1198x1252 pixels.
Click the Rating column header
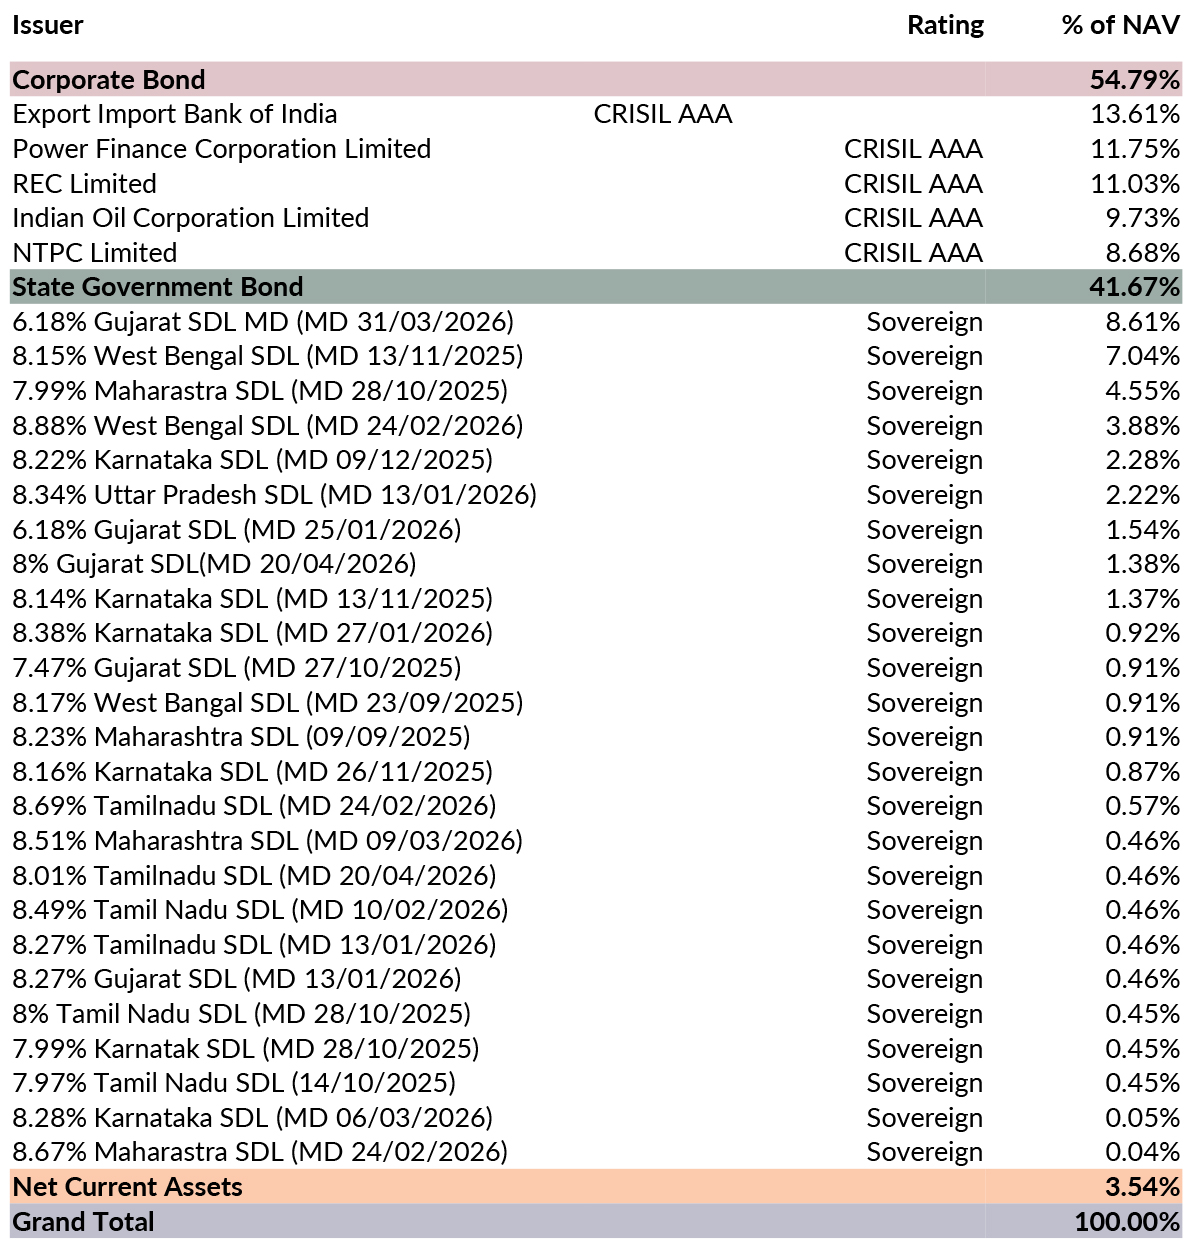click(x=945, y=25)
